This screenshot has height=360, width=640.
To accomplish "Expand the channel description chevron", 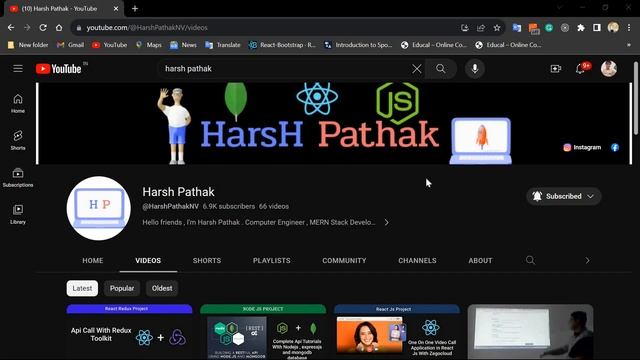I will (386, 222).
